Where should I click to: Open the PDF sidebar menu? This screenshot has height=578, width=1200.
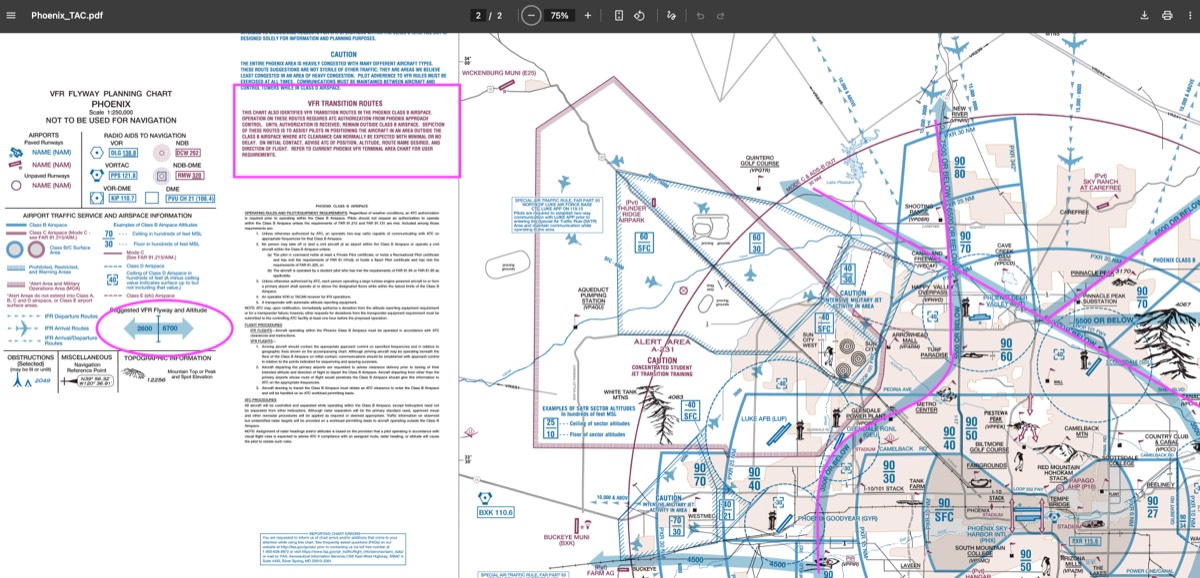(x=12, y=16)
